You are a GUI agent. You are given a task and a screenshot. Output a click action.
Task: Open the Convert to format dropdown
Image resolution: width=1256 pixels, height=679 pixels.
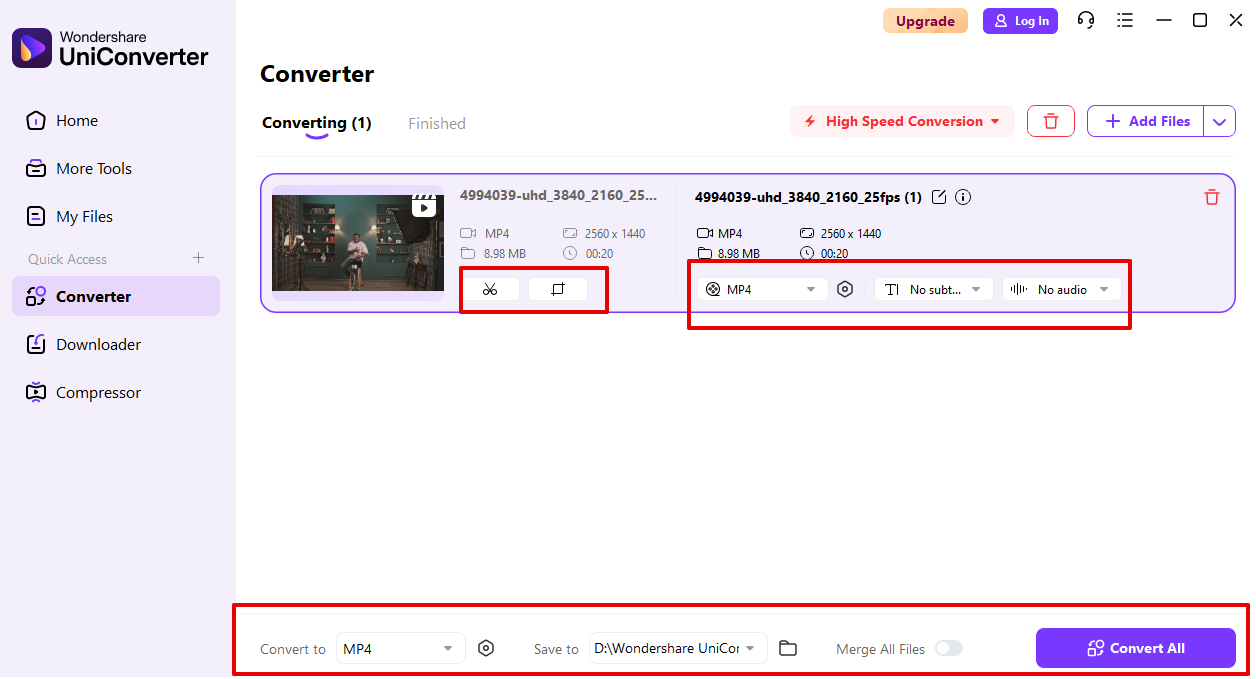(x=400, y=648)
